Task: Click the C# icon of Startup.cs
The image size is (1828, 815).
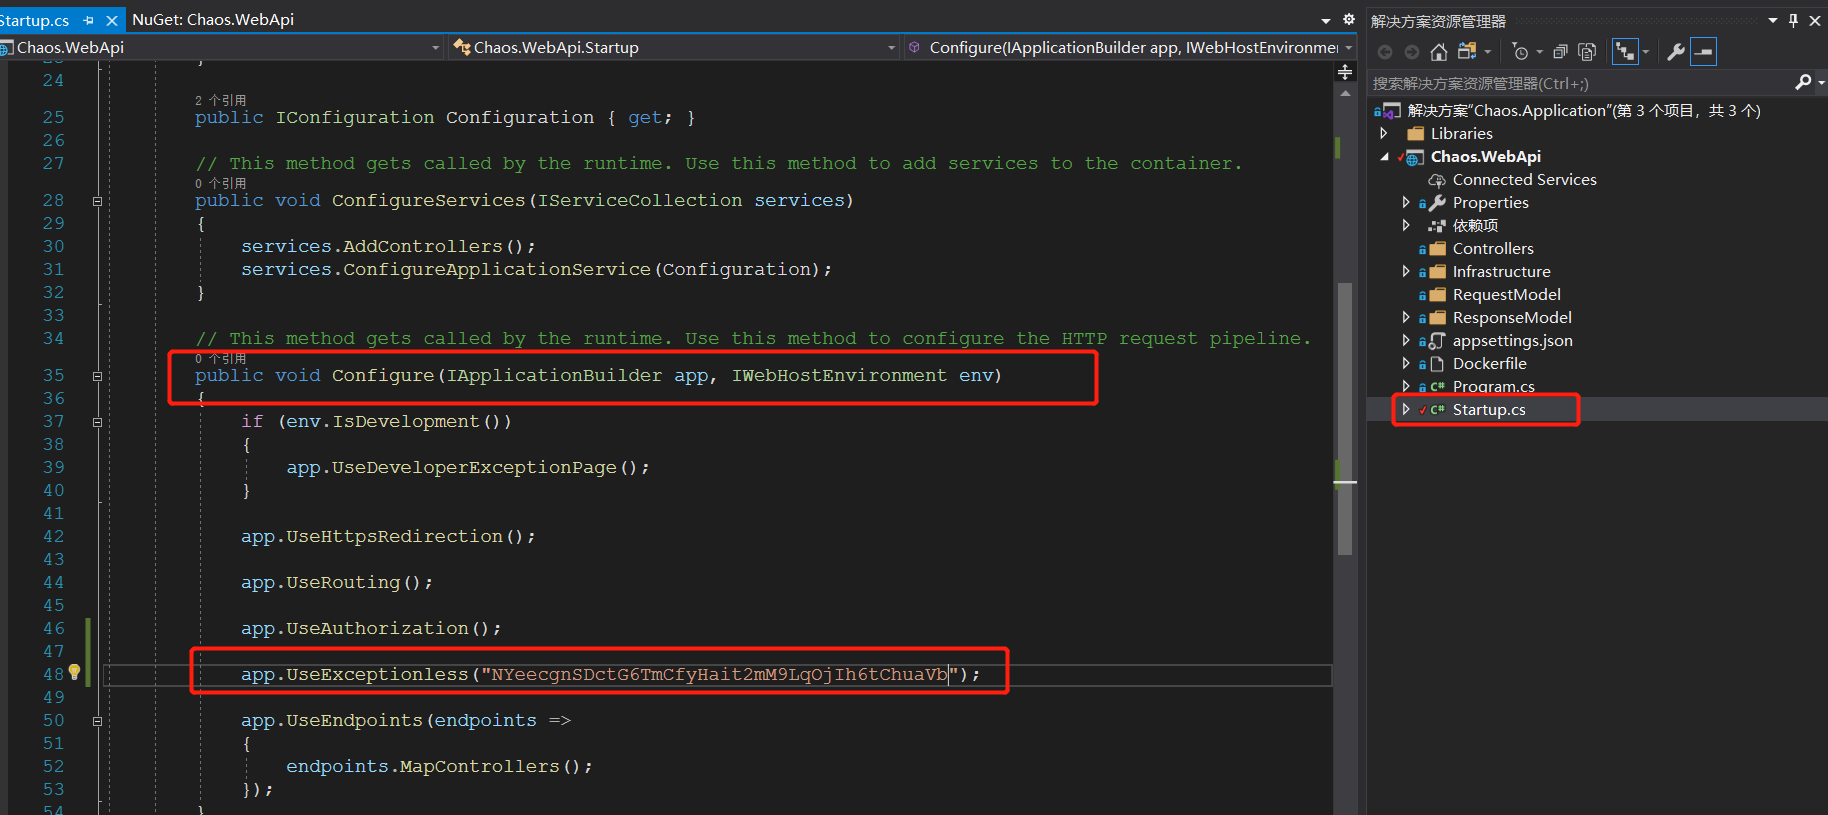Action: point(1438,410)
